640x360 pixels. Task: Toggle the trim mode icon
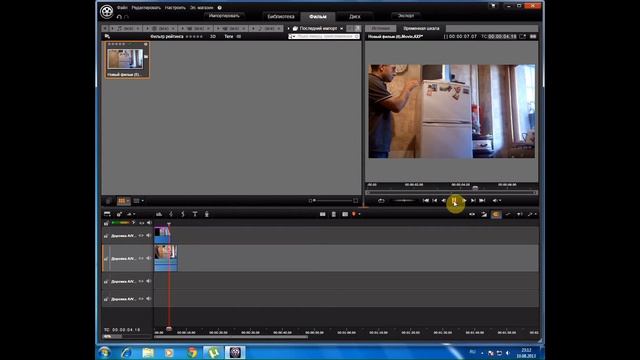(472, 214)
